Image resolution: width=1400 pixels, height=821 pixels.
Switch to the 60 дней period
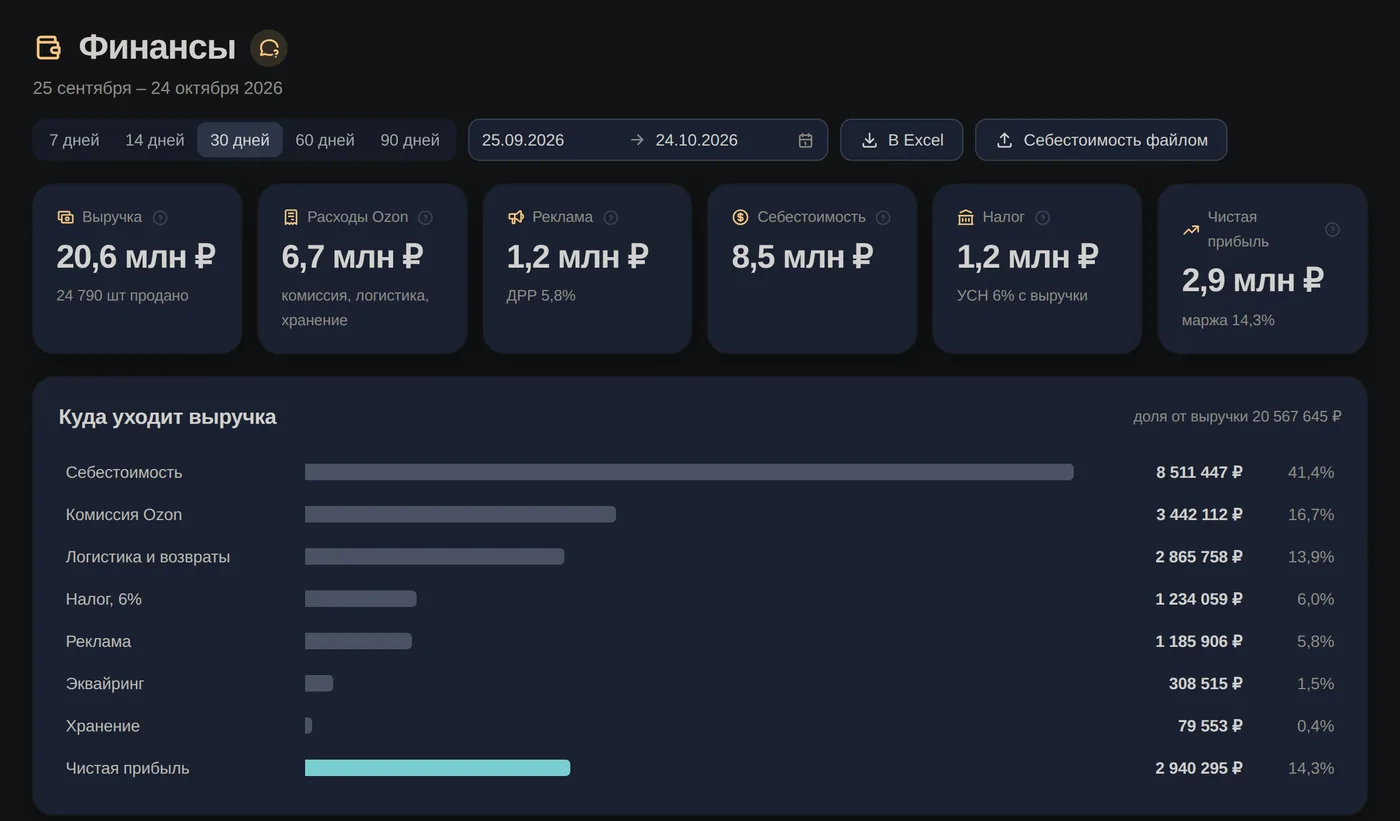[325, 140]
